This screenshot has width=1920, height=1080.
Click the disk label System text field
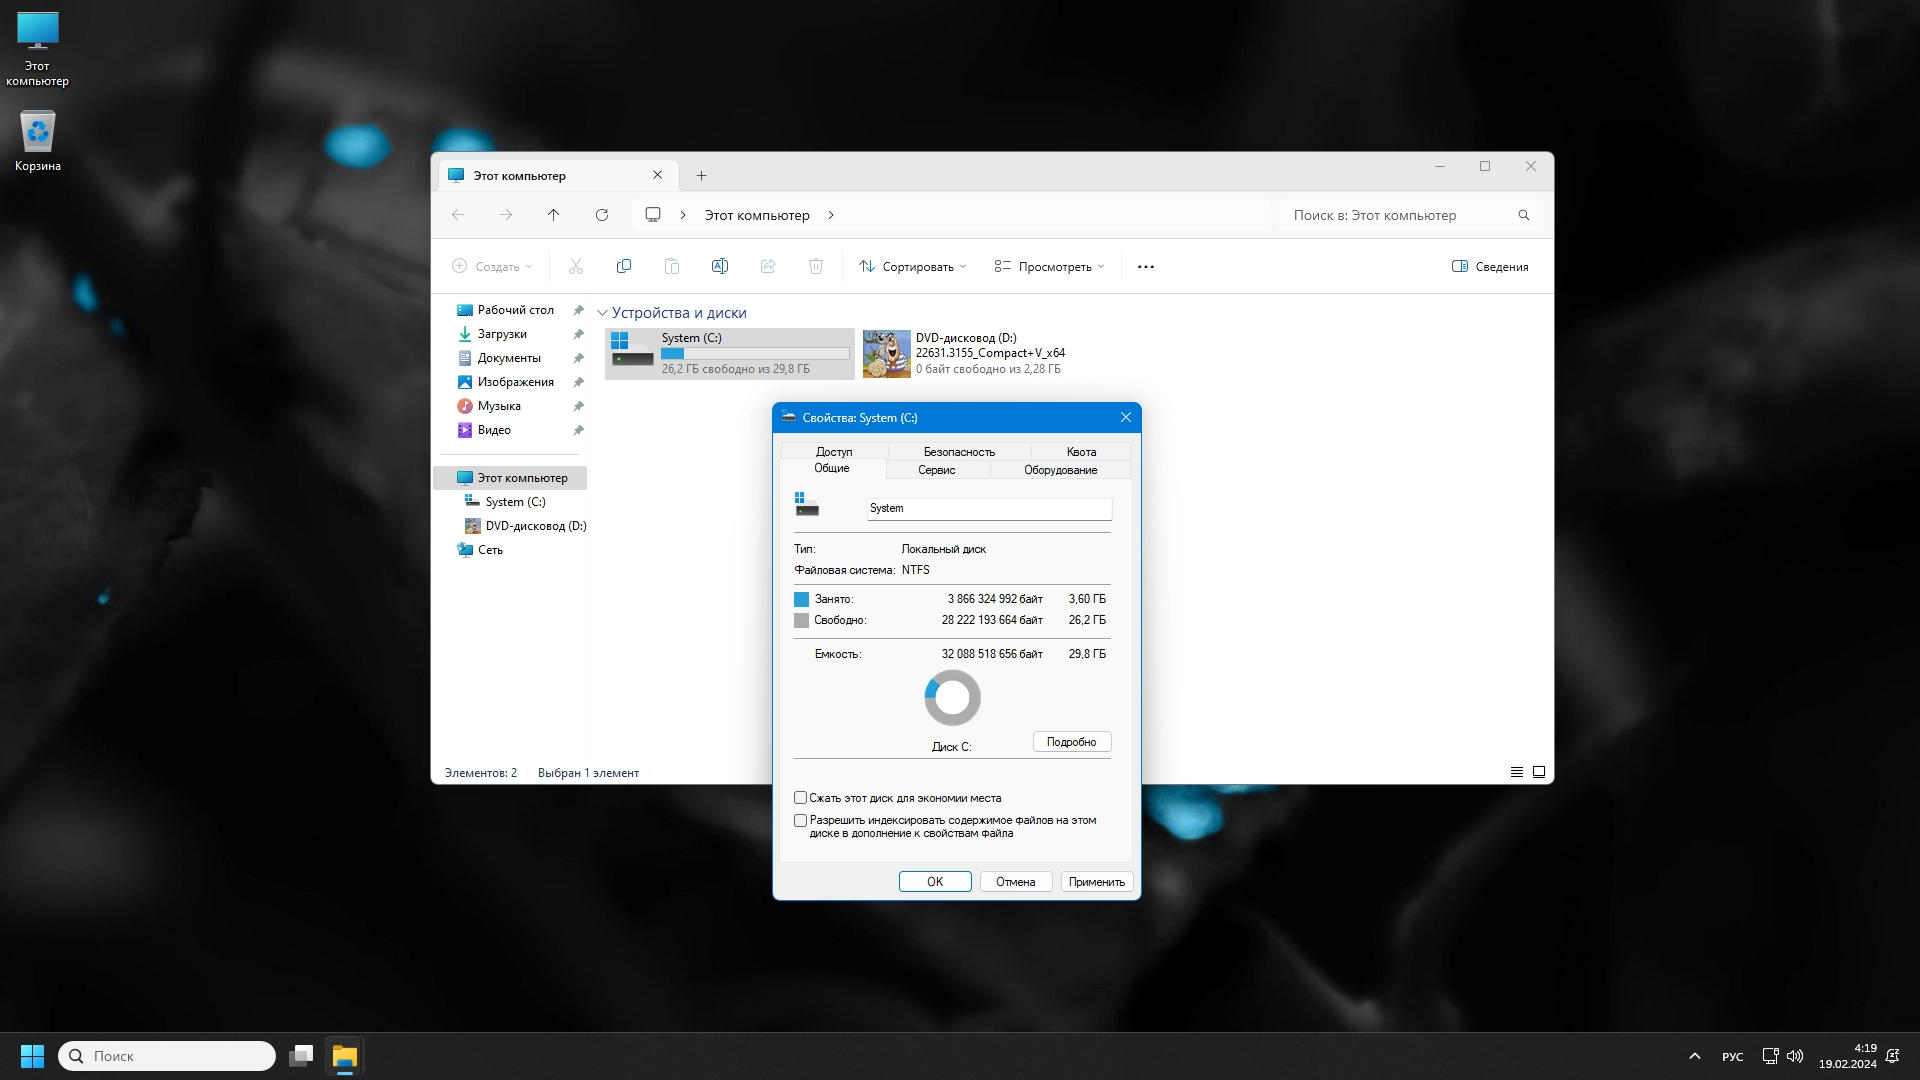pos(988,509)
